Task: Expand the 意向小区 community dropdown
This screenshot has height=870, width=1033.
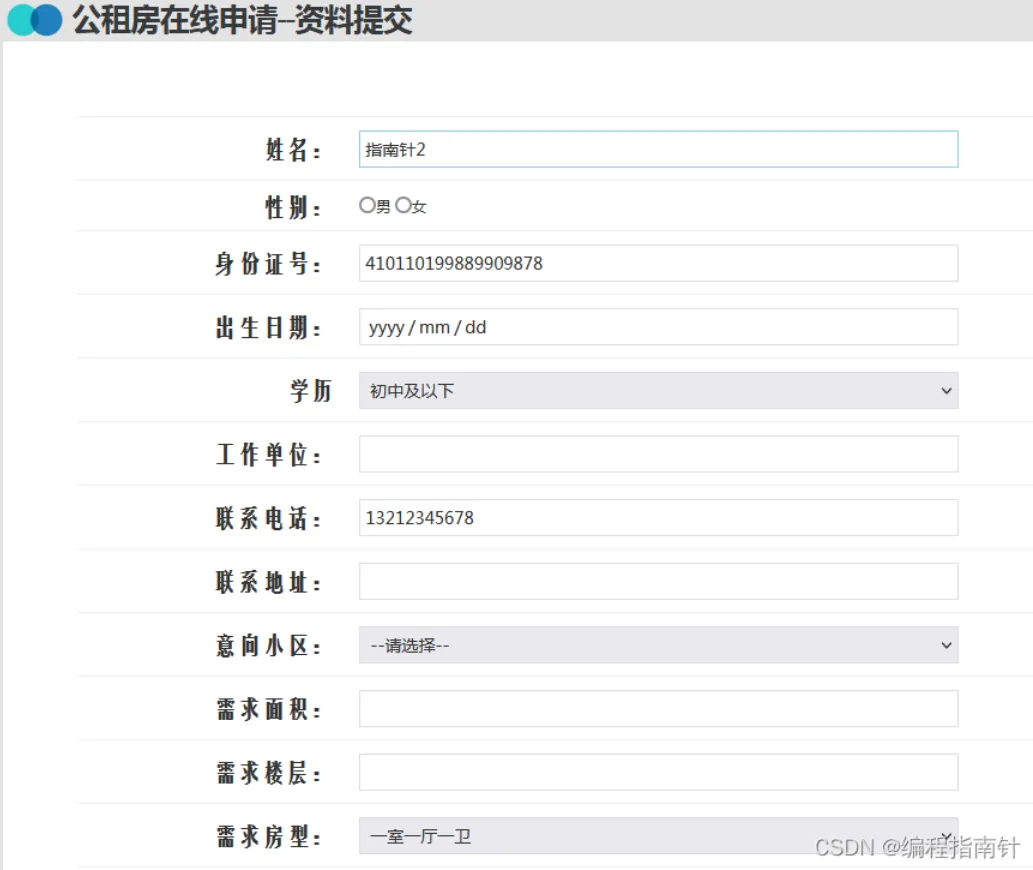Action: tap(658, 645)
